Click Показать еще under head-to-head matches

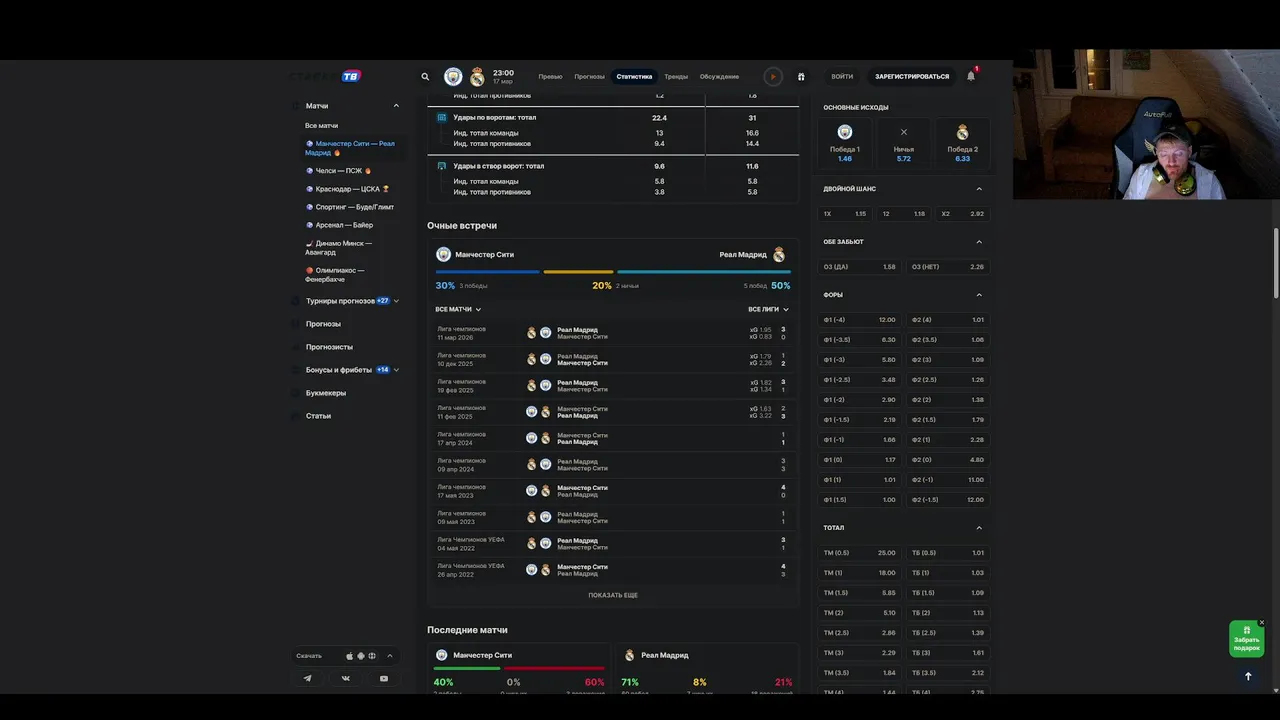point(613,595)
